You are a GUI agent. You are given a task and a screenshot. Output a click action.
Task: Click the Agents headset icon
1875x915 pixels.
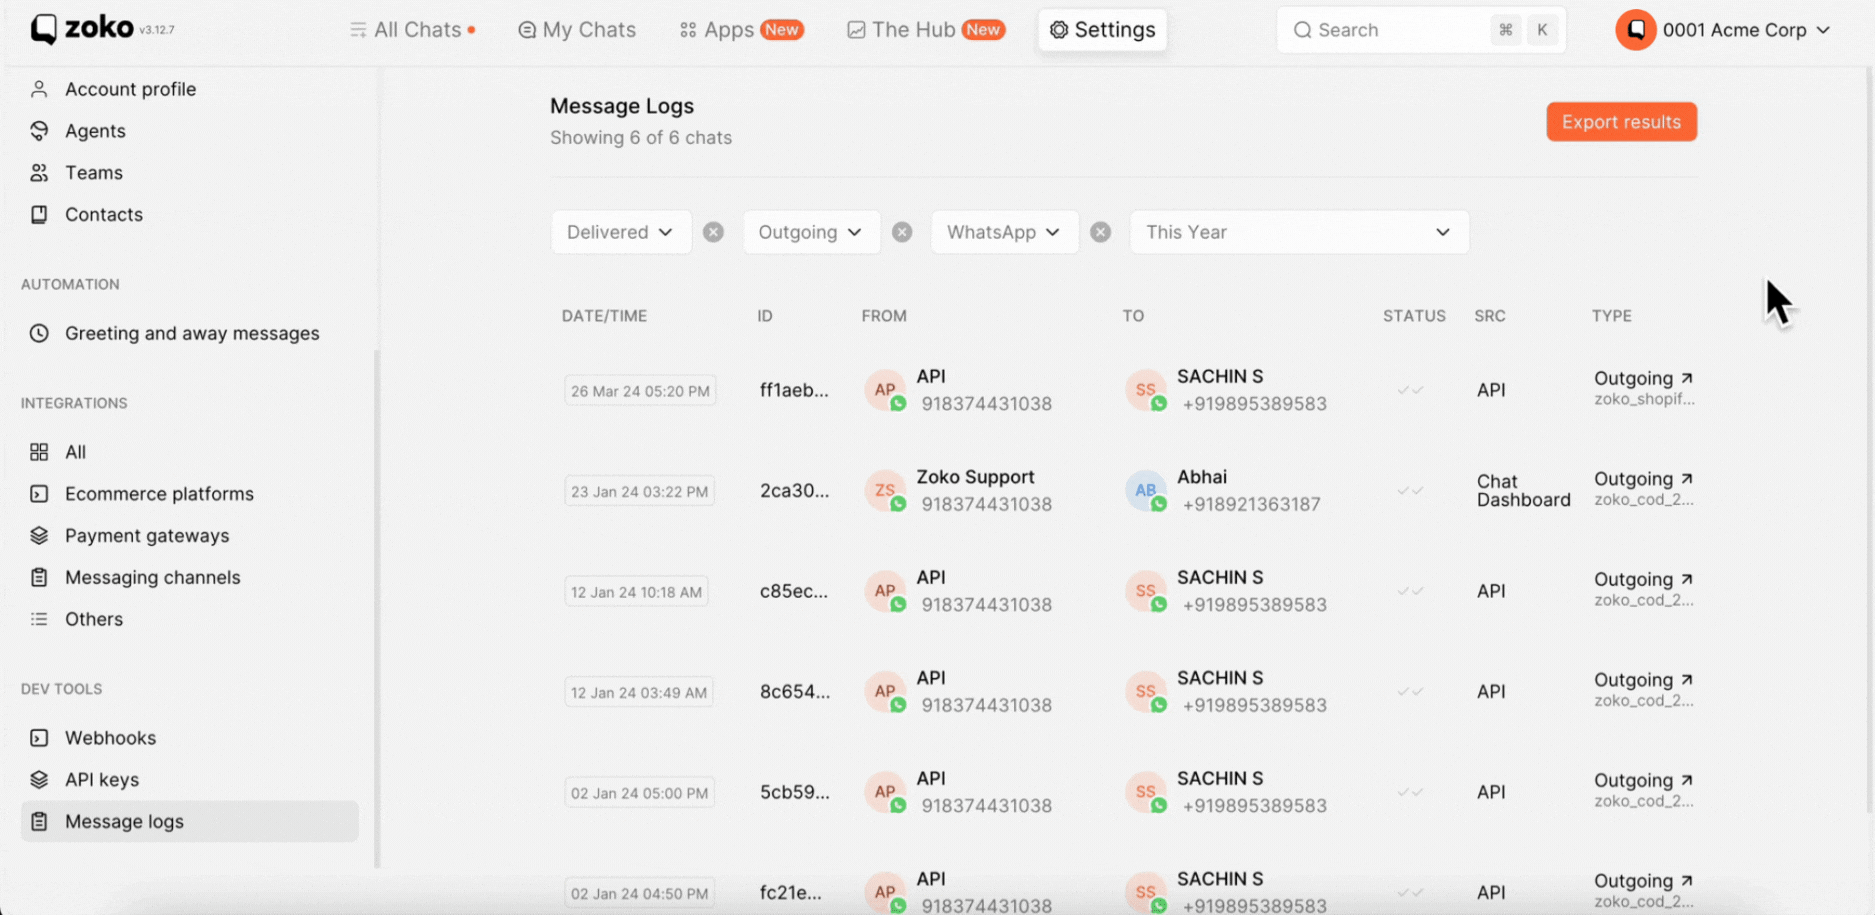click(39, 131)
